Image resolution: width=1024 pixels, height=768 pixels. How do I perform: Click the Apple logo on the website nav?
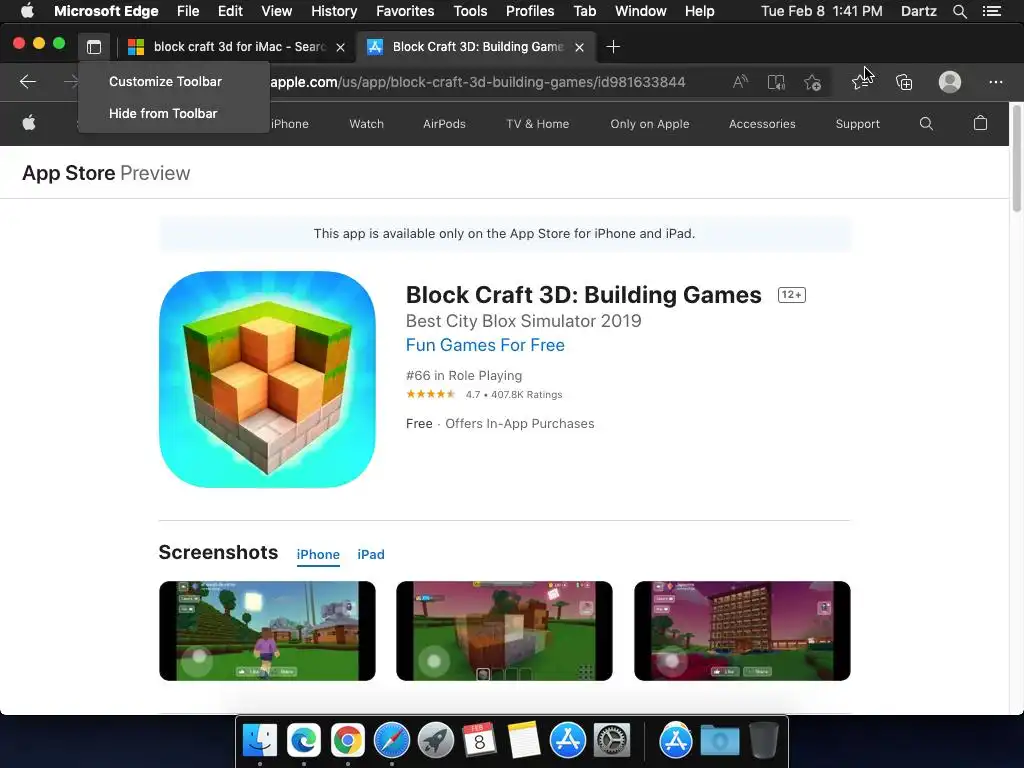(x=29, y=123)
